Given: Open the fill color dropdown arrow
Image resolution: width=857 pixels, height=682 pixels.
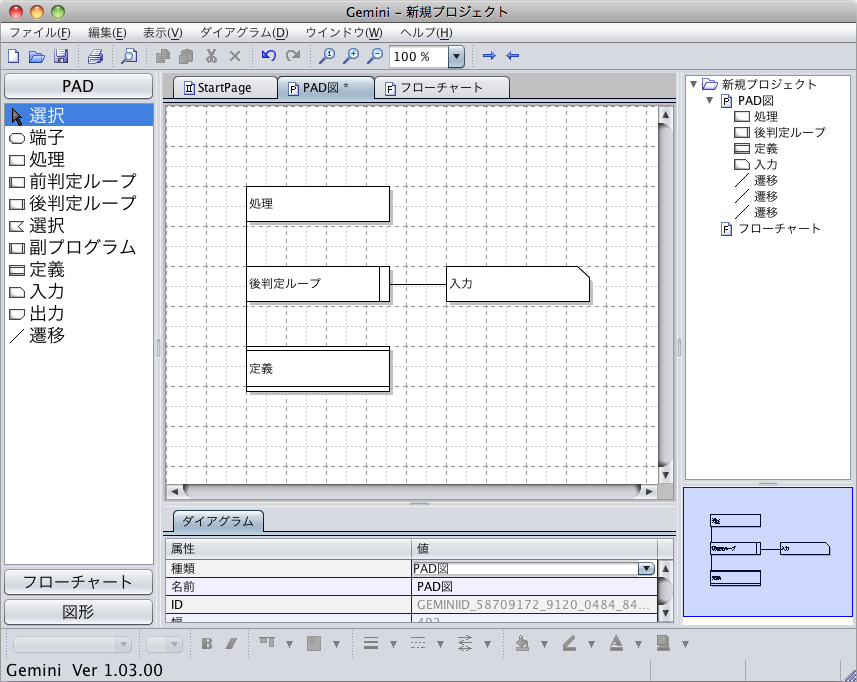Looking at the screenshot, I should (x=544, y=644).
